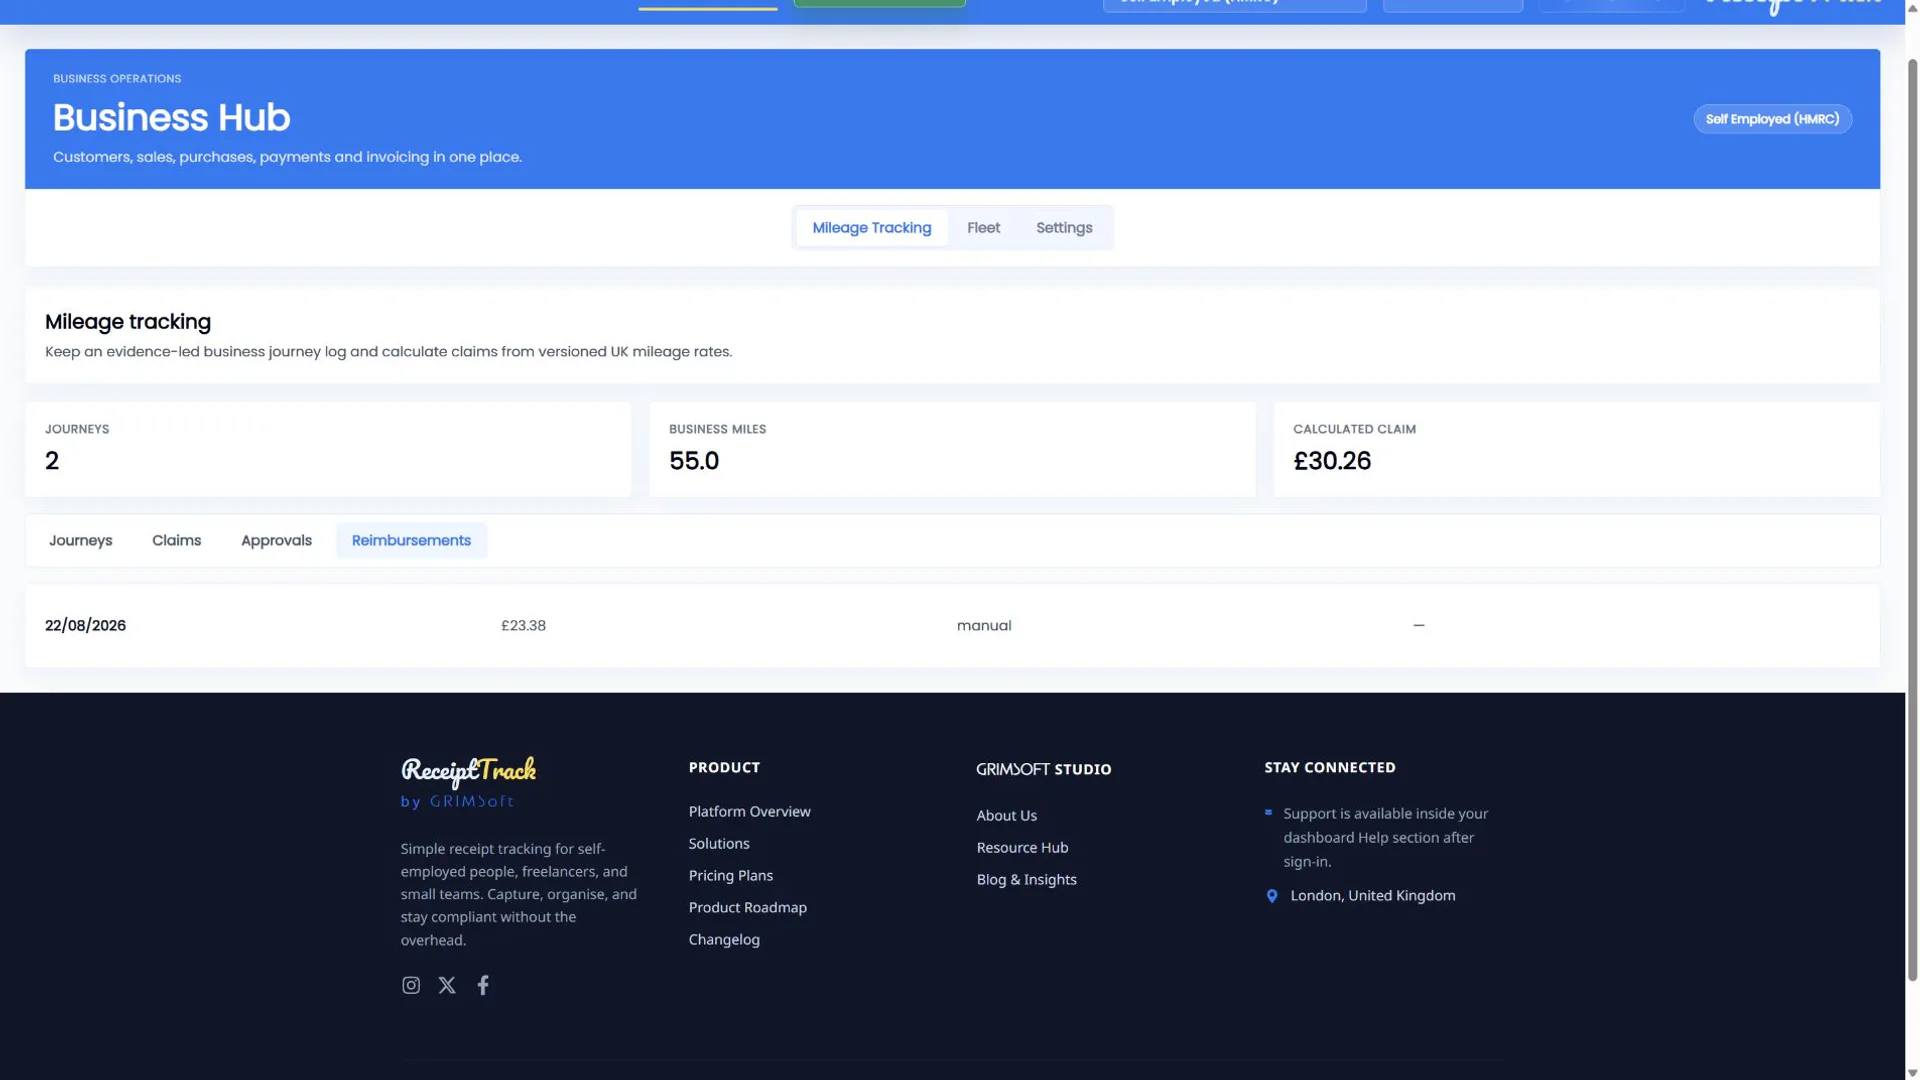Switch to the Mileage Tracking tab
The image size is (1920, 1080).
click(x=871, y=228)
